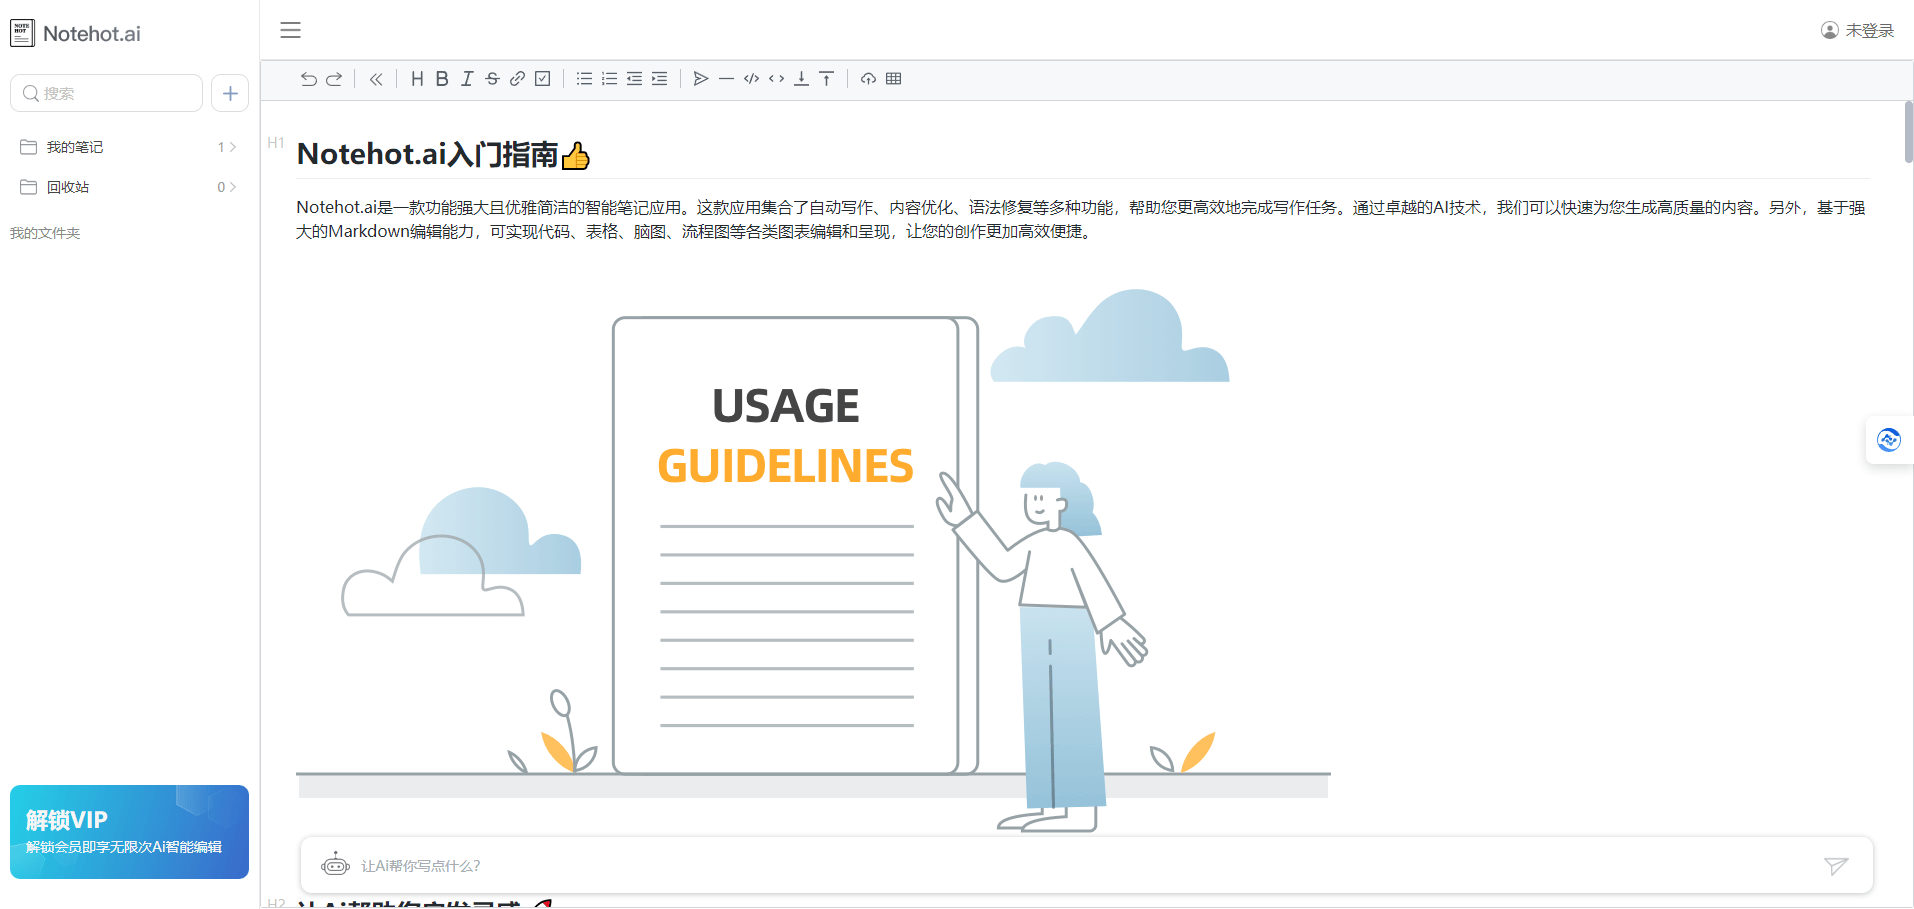Toggle the sidebar with hamburger menu
The width and height of the screenshot is (1914, 909).
pos(290,30)
